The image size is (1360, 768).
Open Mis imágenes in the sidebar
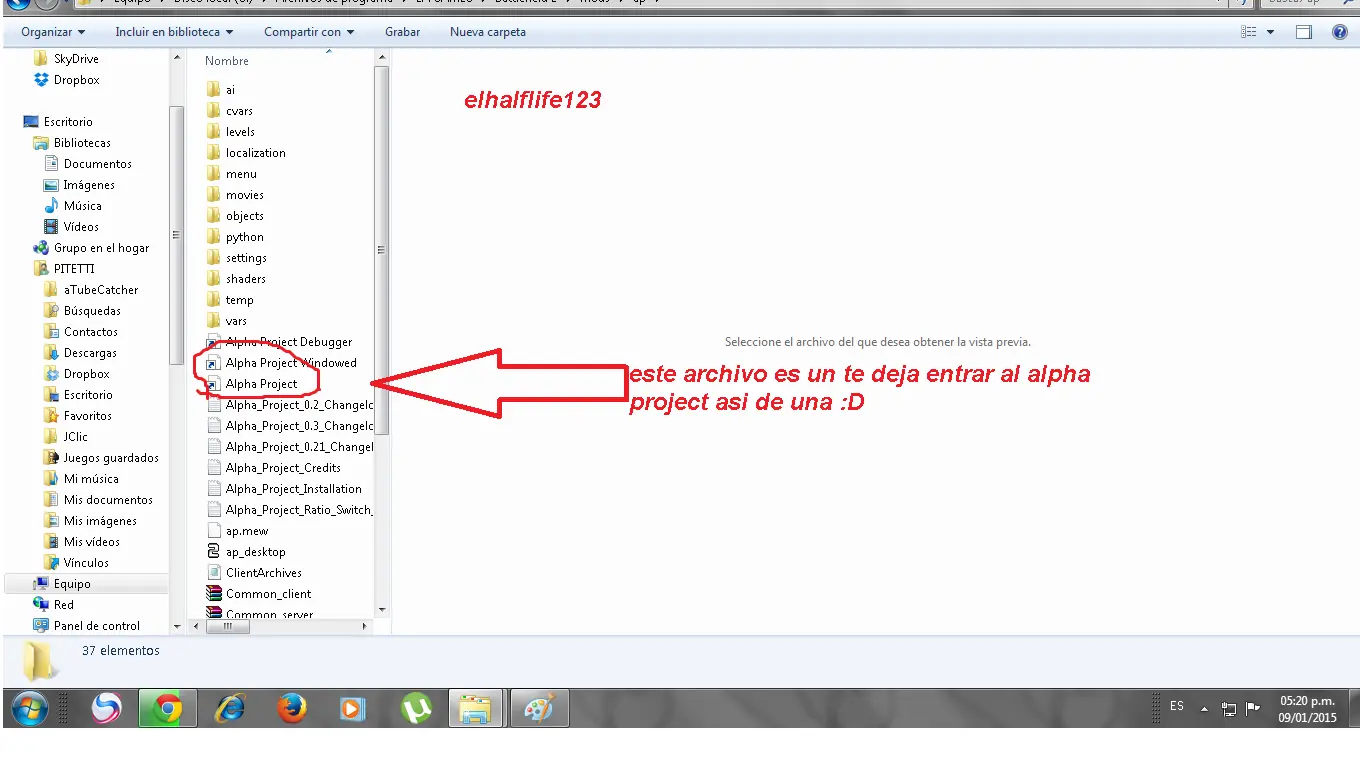click(x=100, y=521)
